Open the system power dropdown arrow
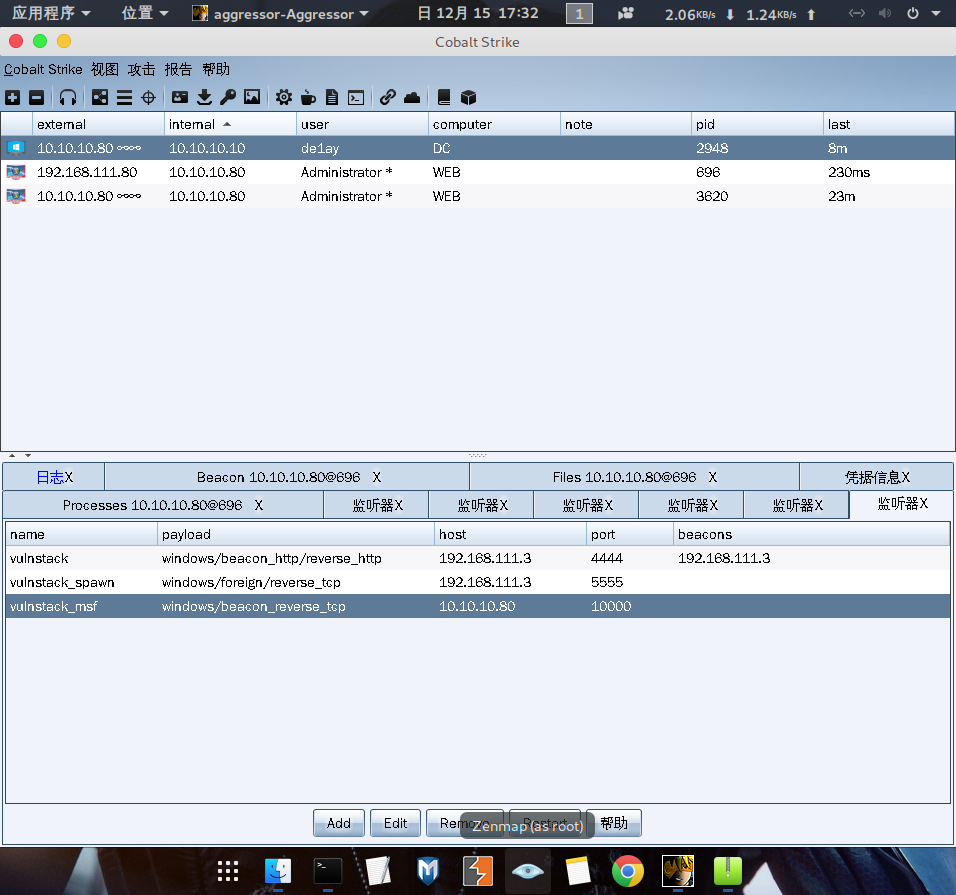956x895 pixels. (x=936, y=13)
